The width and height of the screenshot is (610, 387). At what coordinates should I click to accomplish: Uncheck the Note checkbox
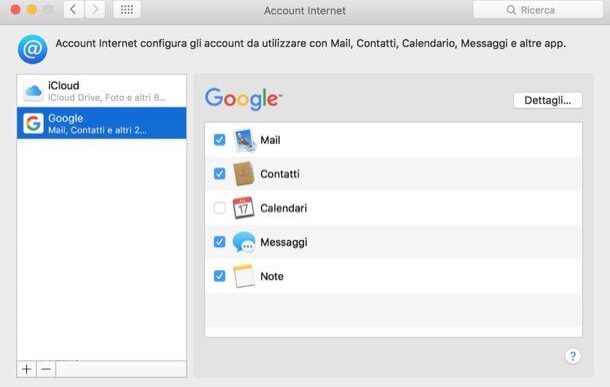pos(219,276)
